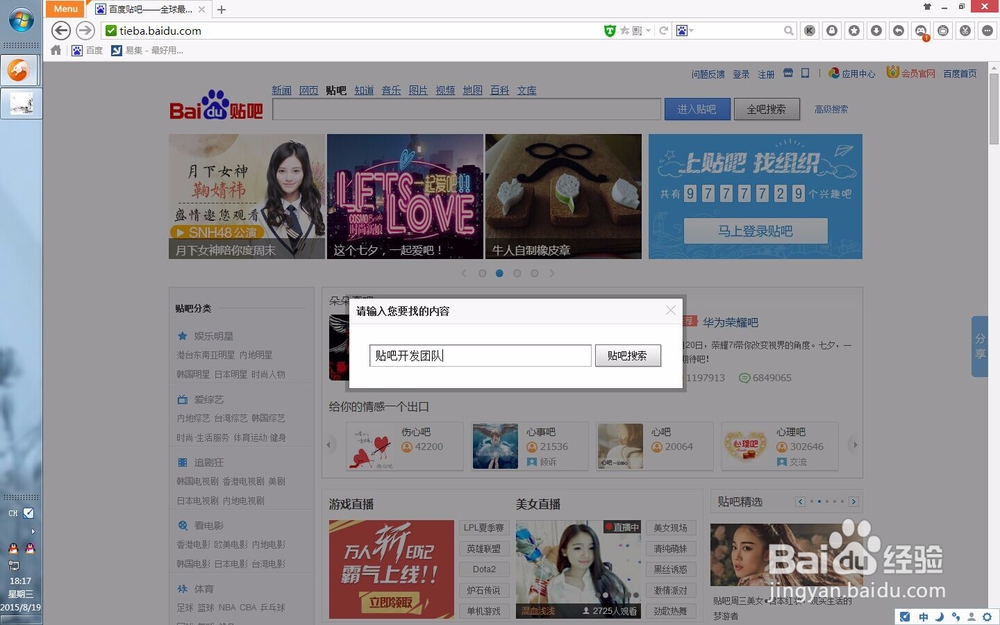1000x625 pixels.
Task: Open the 新闻 navigation link
Action: pos(281,91)
